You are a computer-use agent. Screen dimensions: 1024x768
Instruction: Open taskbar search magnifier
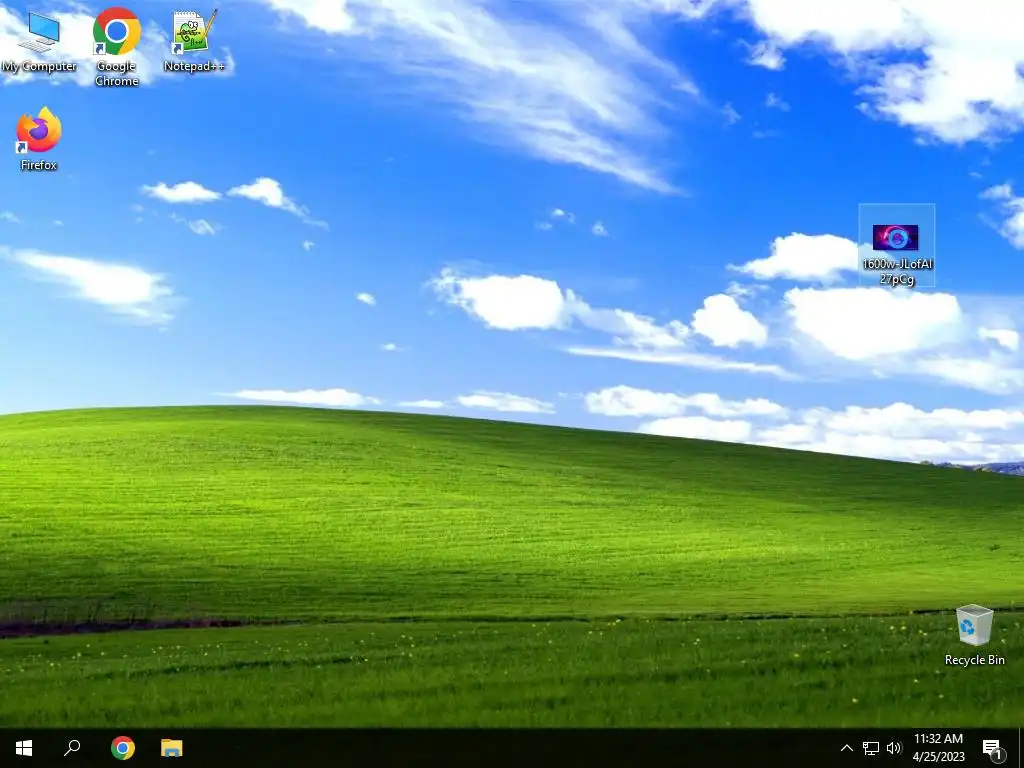(x=72, y=748)
